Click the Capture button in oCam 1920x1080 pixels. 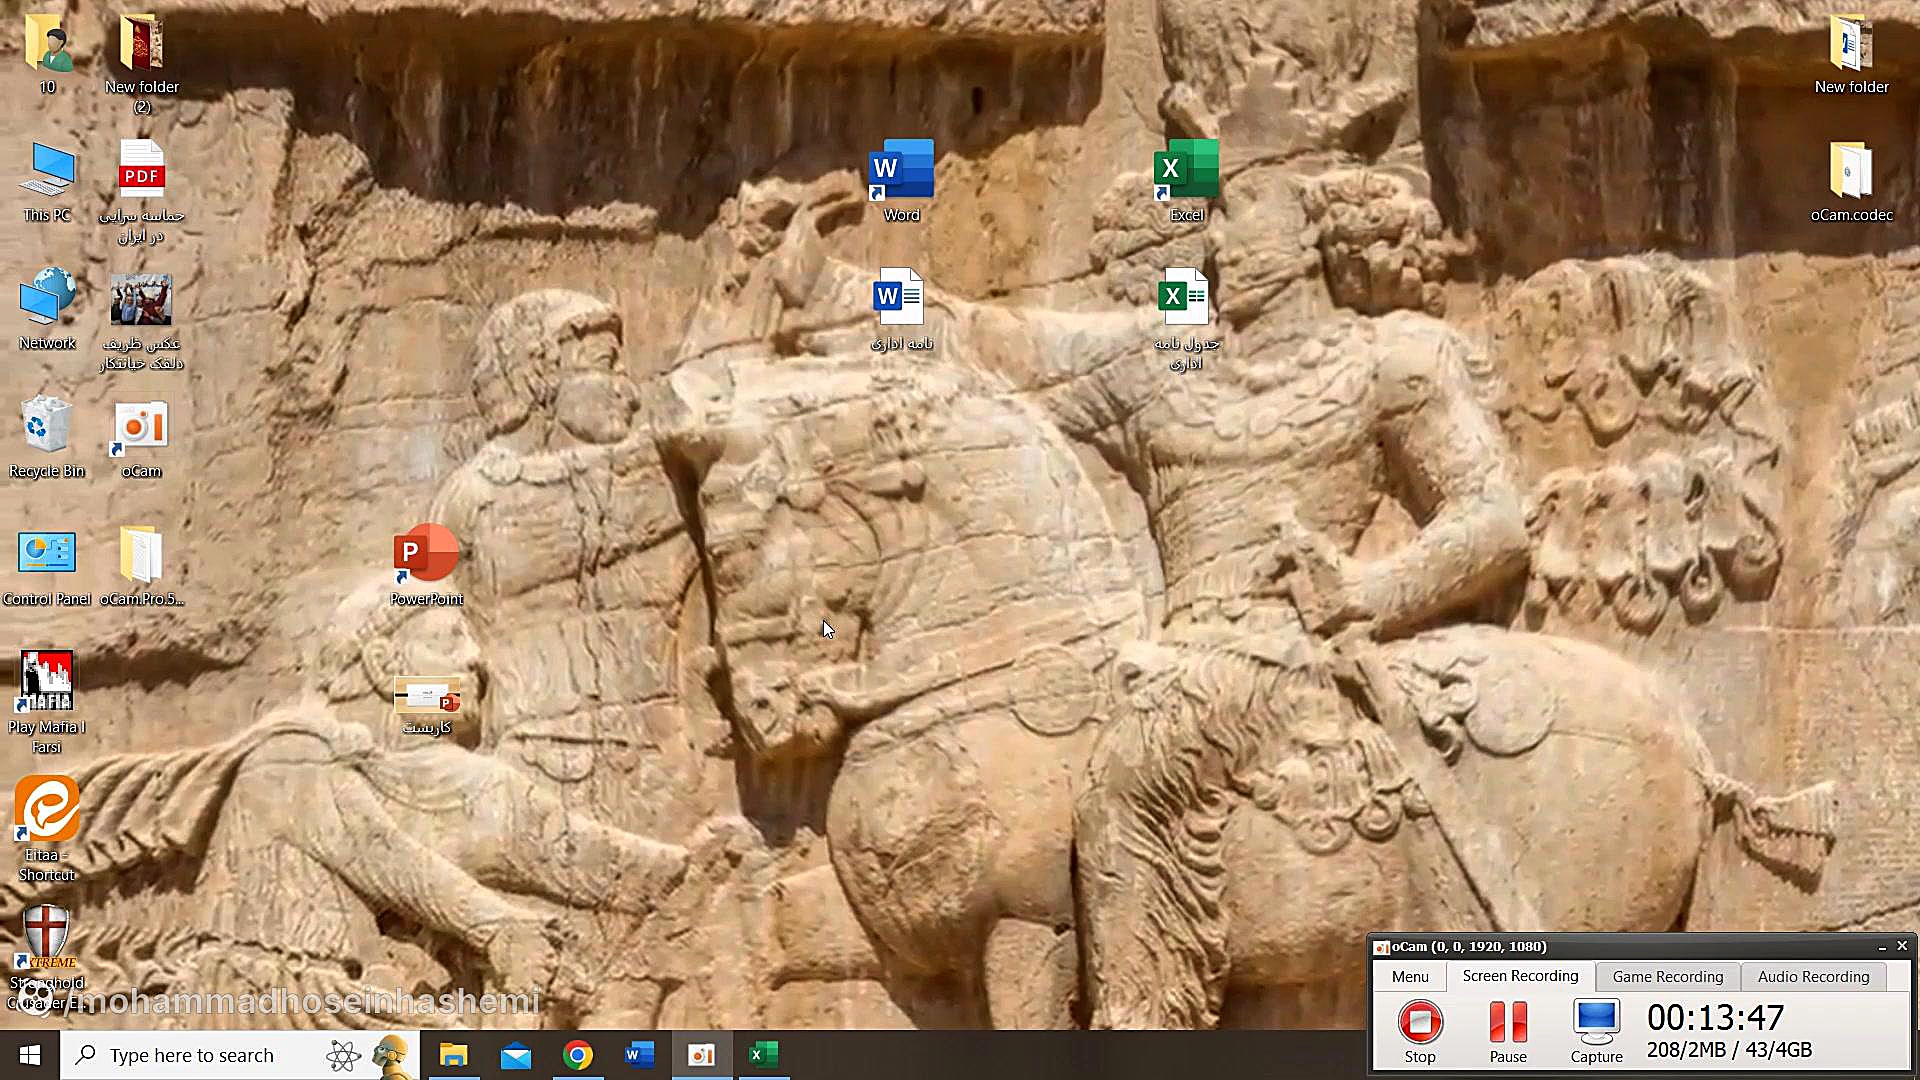[1596, 1031]
